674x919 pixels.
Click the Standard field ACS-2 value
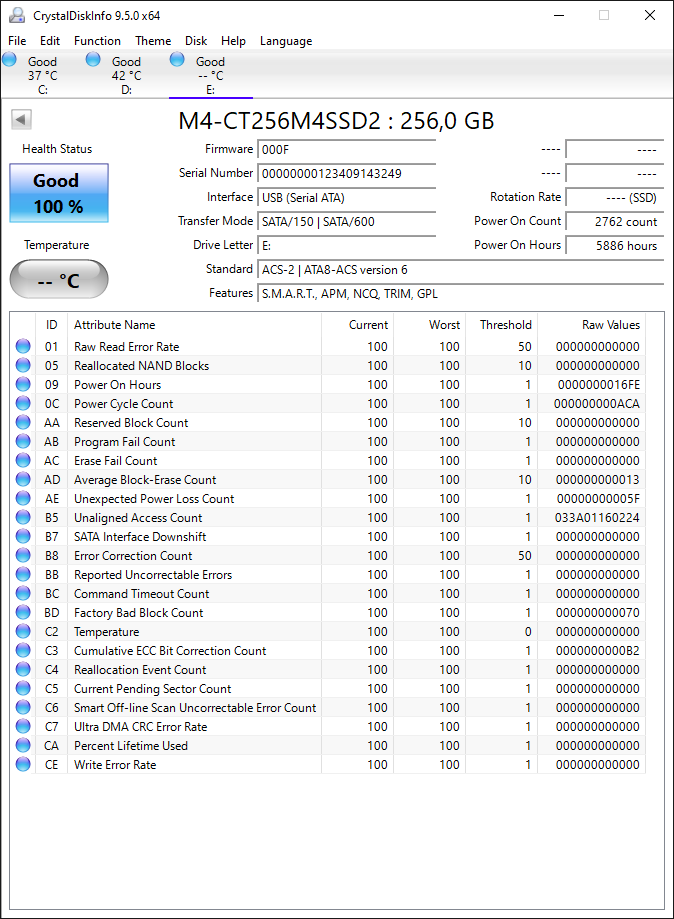(460, 270)
